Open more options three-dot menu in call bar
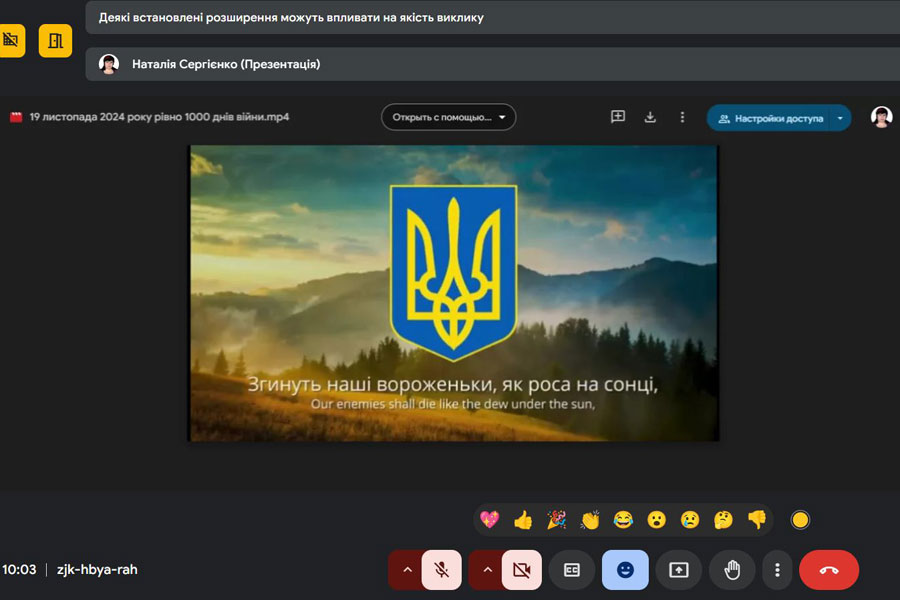This screenshot has width=900, height=600. 777,570
